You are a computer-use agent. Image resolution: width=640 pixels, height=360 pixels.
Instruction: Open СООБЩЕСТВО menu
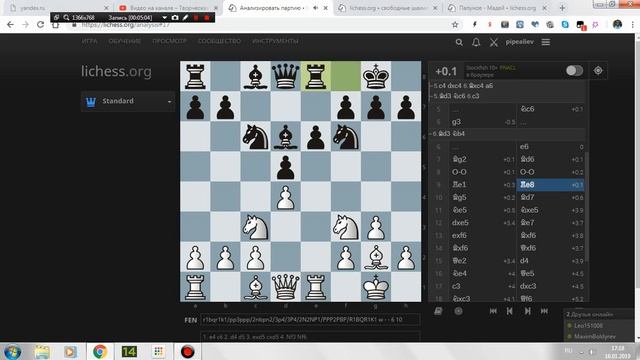coord(219,41)
